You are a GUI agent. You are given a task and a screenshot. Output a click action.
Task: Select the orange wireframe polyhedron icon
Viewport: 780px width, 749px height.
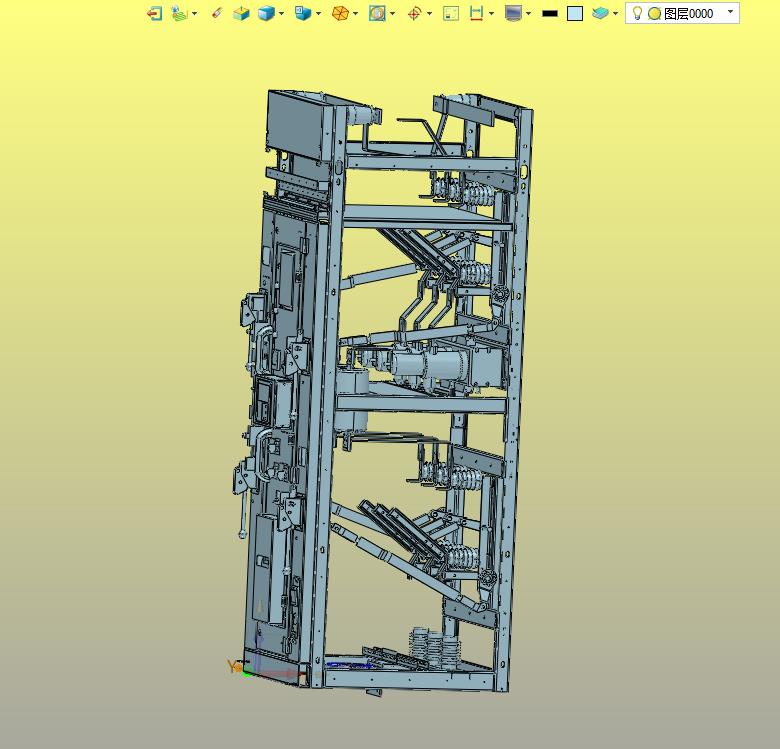pyautogui.click(x=340, y=13)
